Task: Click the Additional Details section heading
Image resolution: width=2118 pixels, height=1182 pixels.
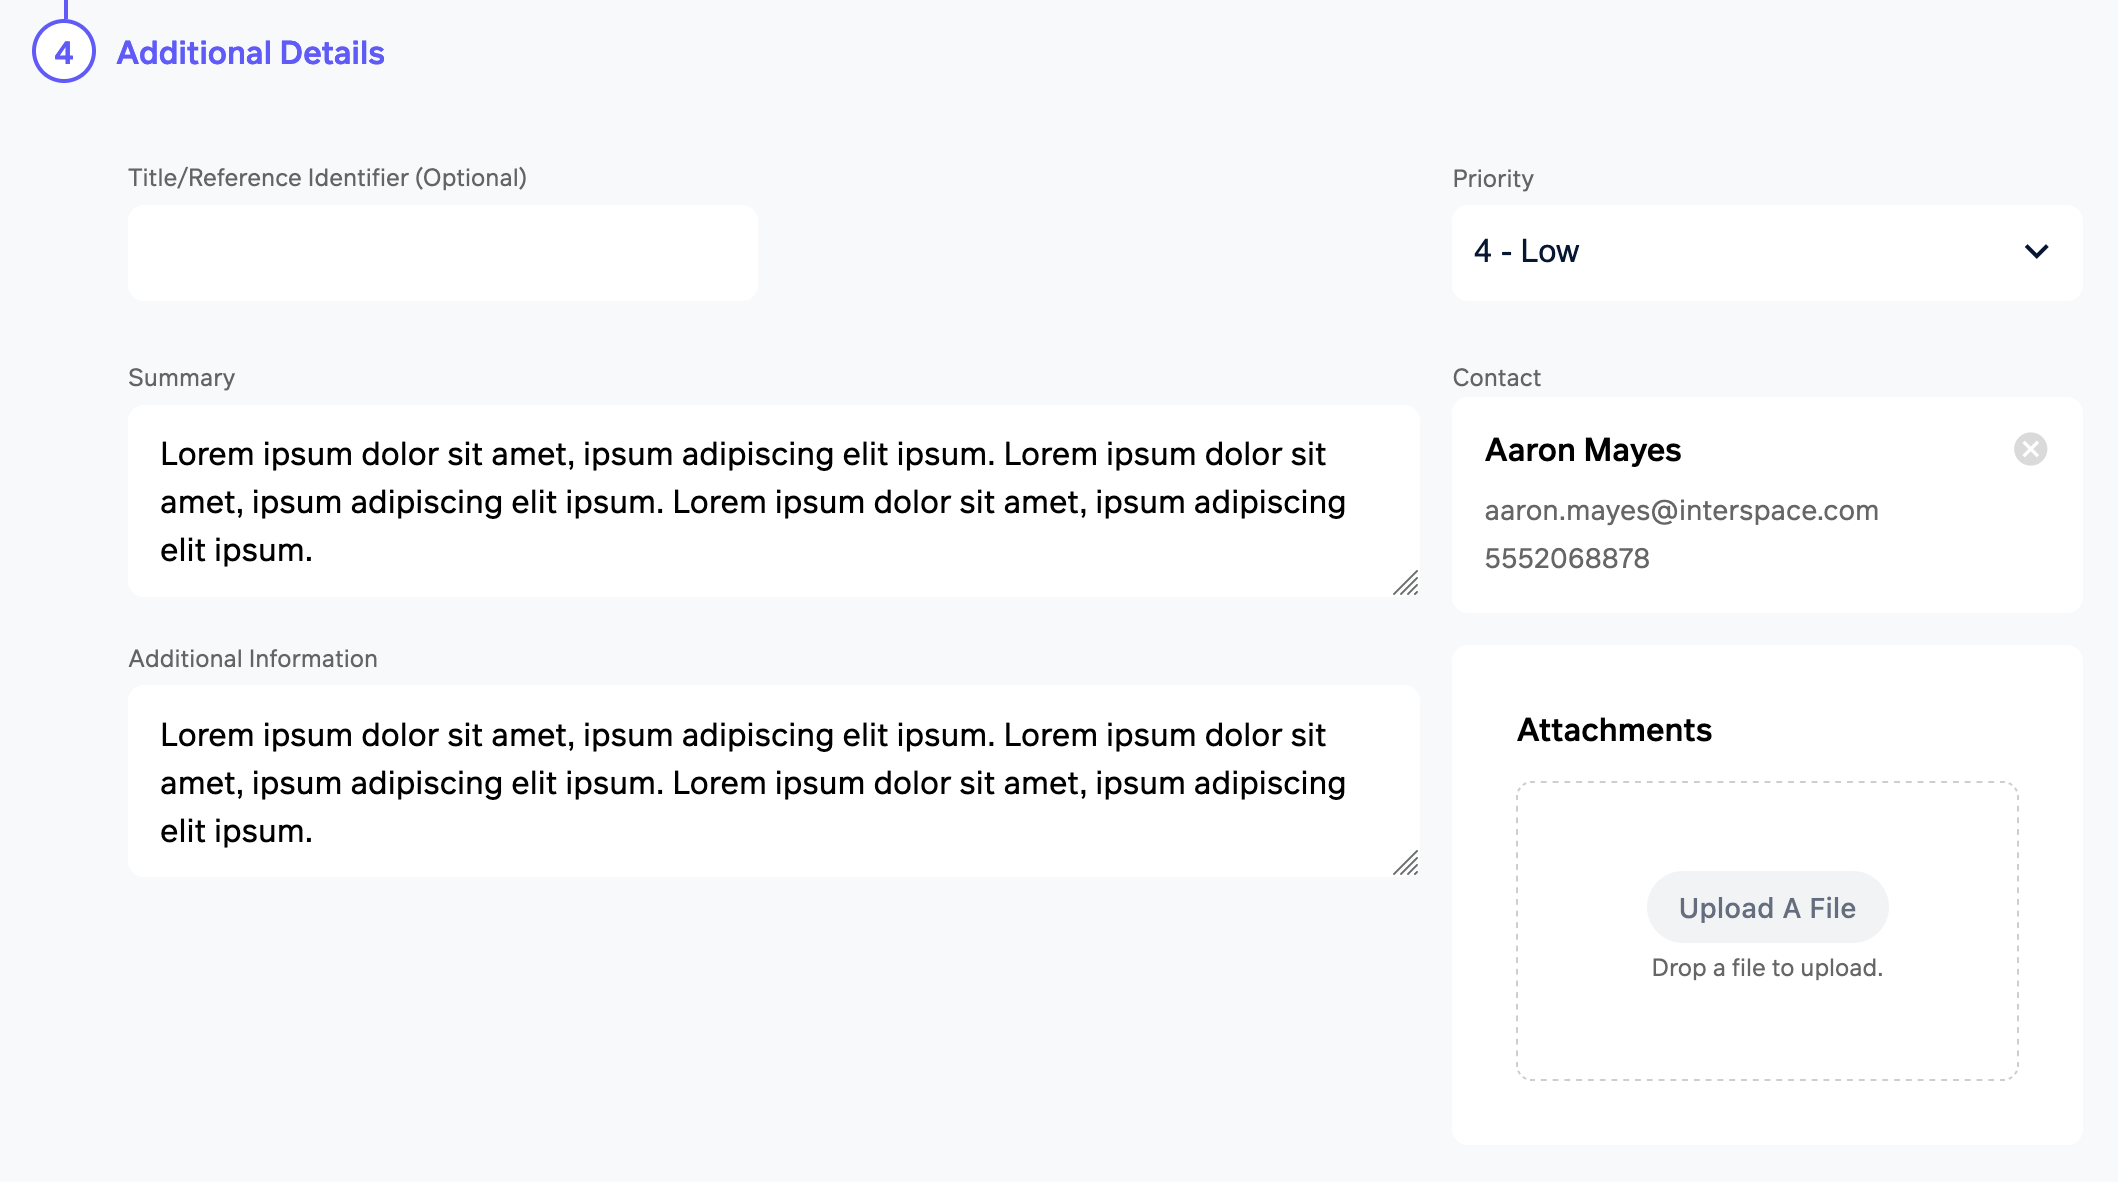Action: point(250,53)
